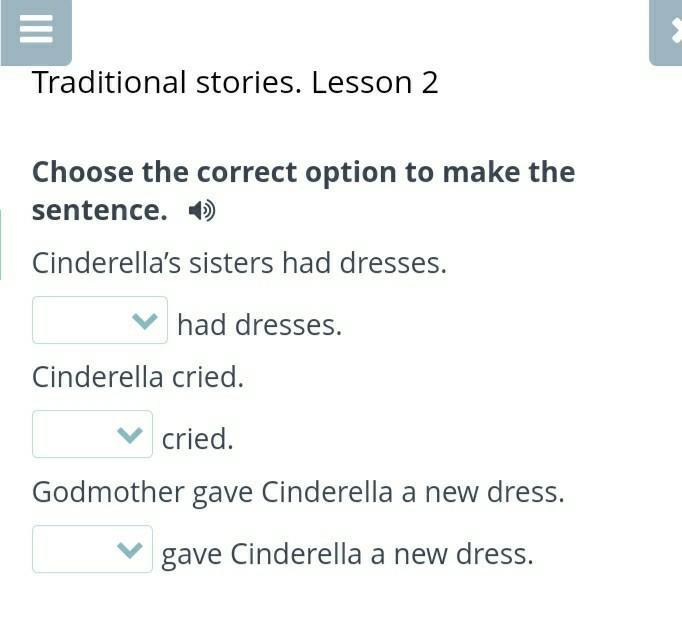Close the lesson with the X button

tap(670, 30)
